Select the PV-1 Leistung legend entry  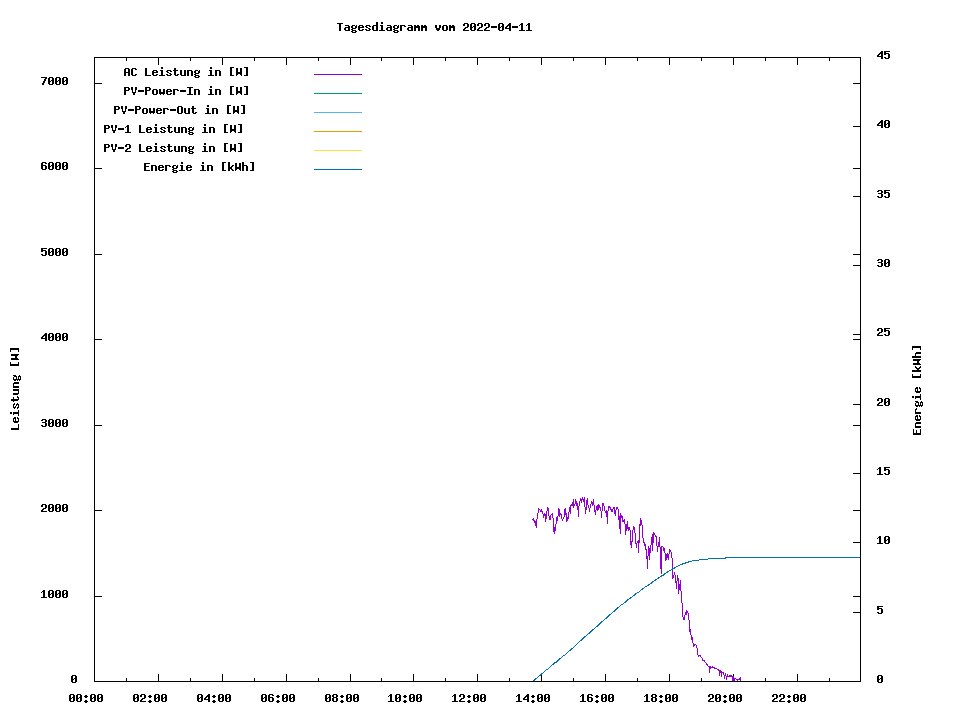[173, 129]
